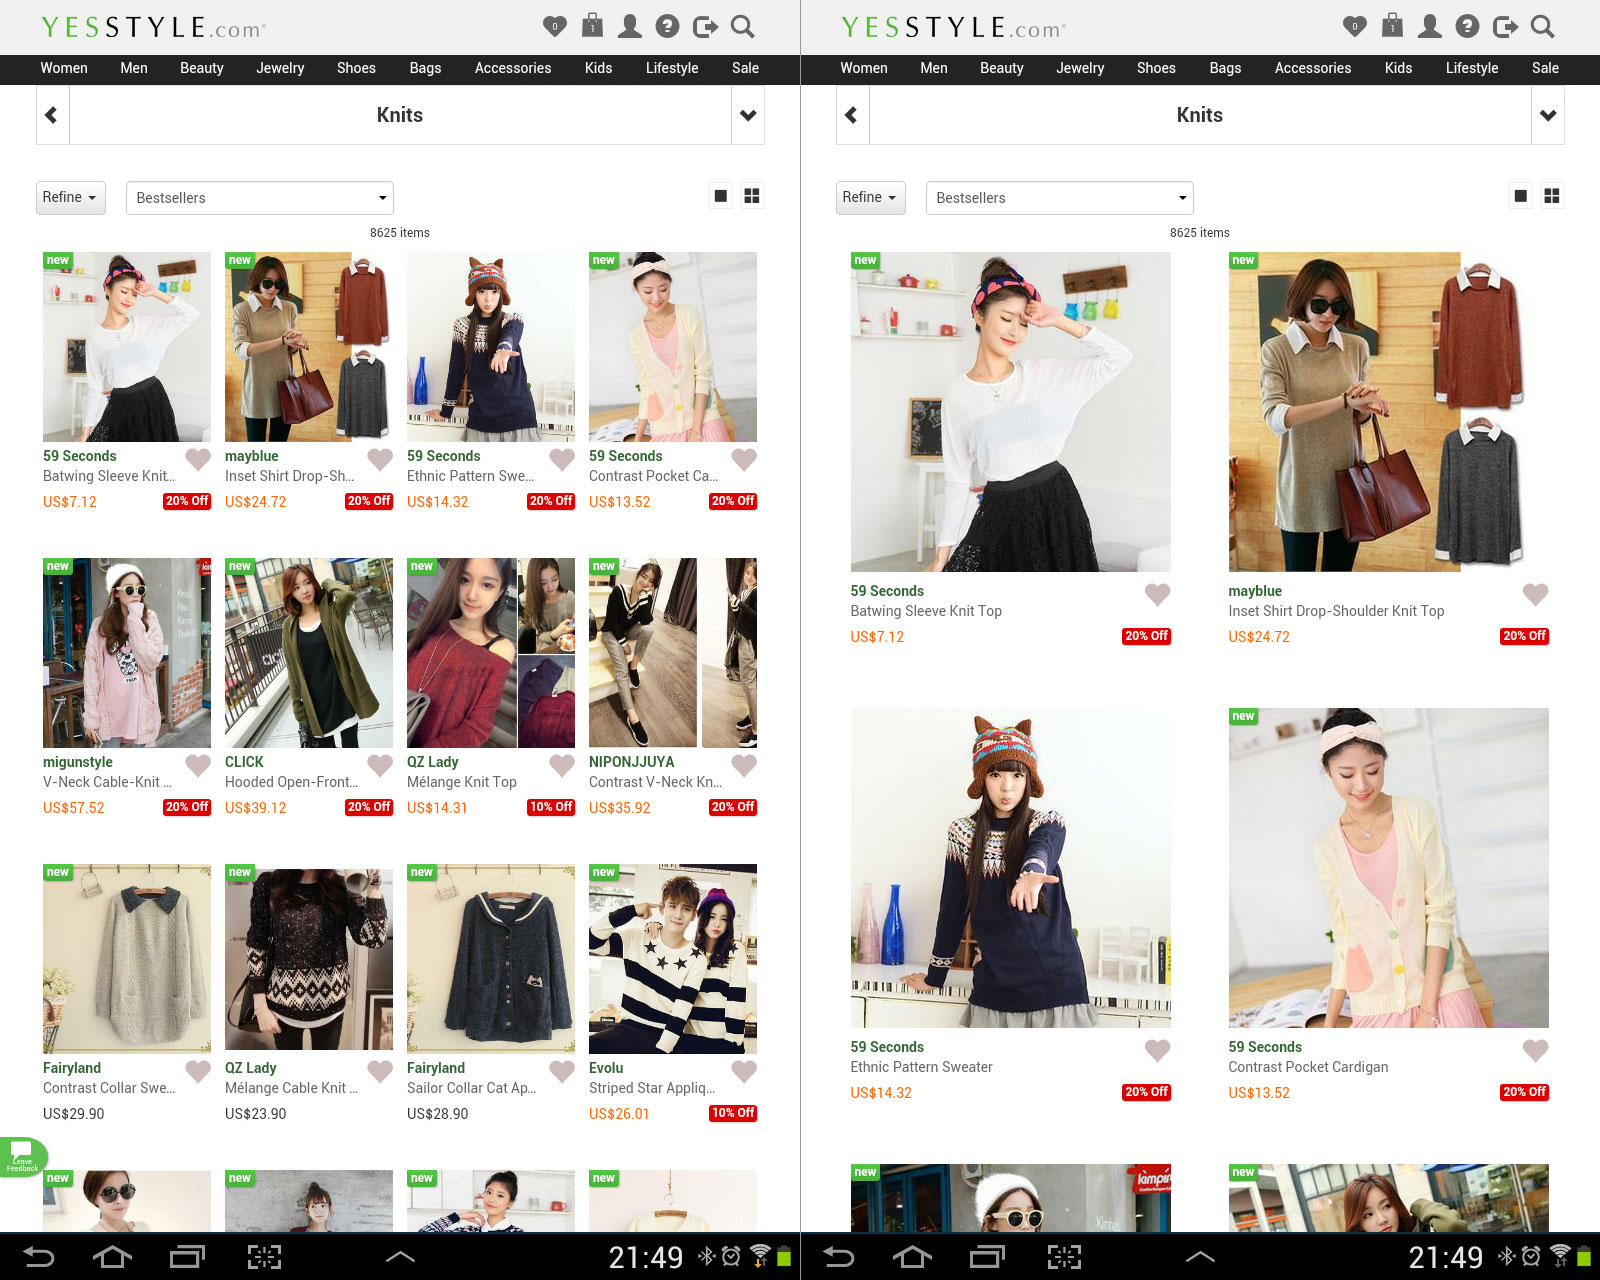Open the search icon in the left screen header
Screen dimensions: 1600x1280
(x=742, y=27)
